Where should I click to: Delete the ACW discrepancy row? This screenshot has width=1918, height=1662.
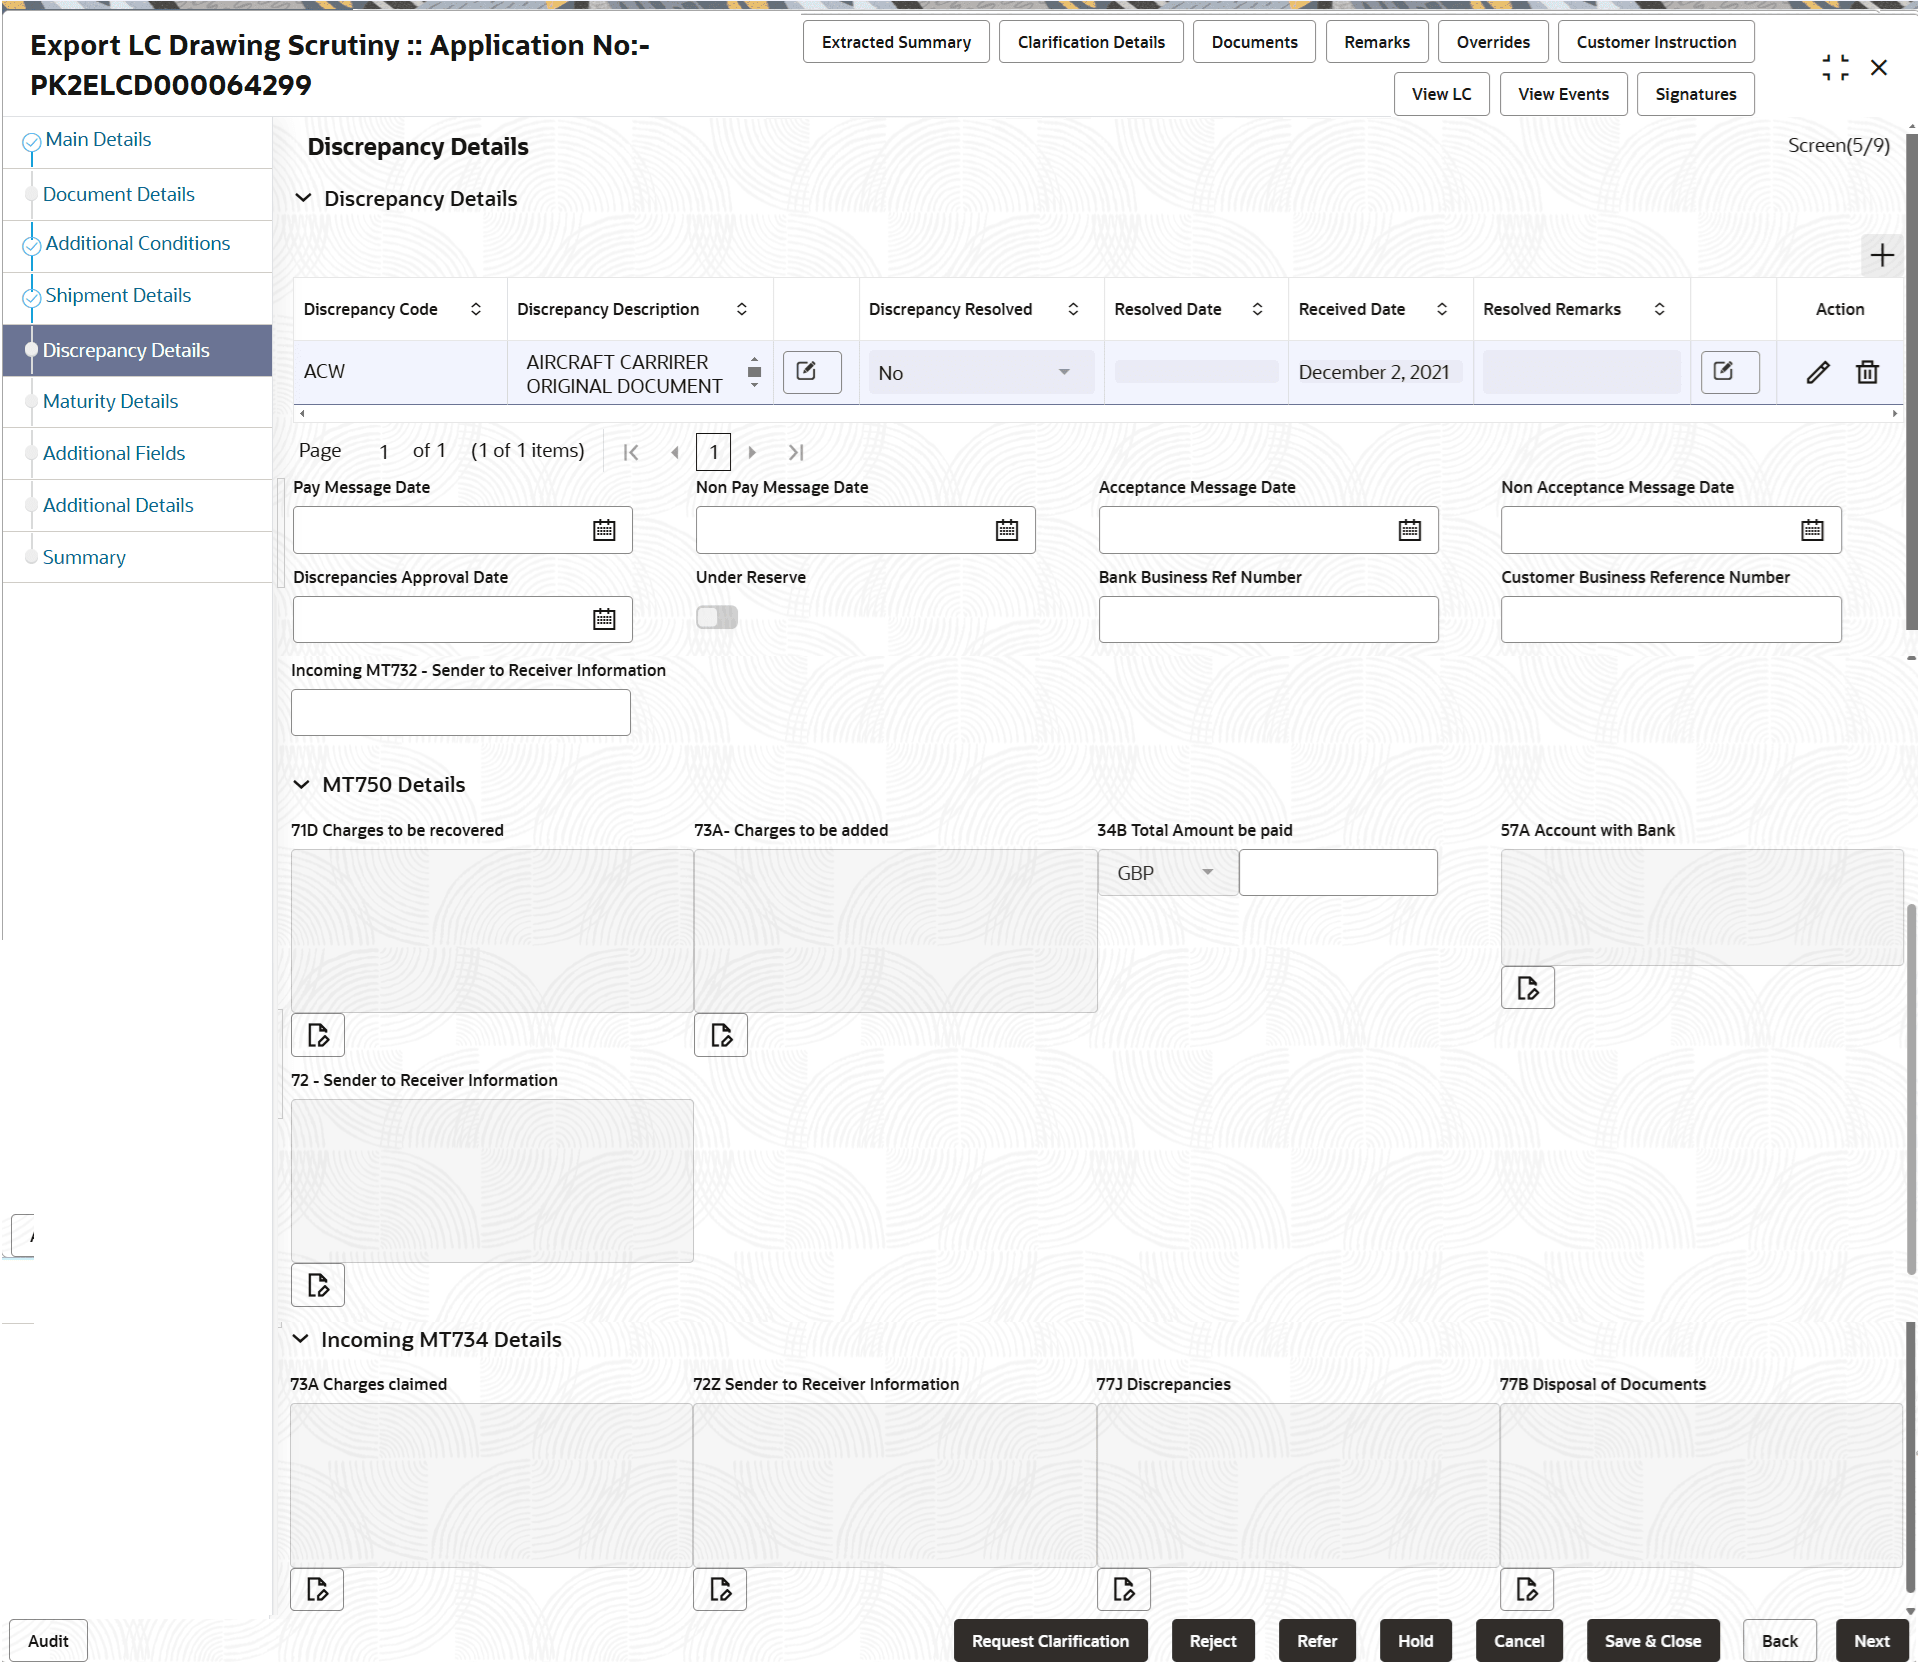coord(1868,371)
